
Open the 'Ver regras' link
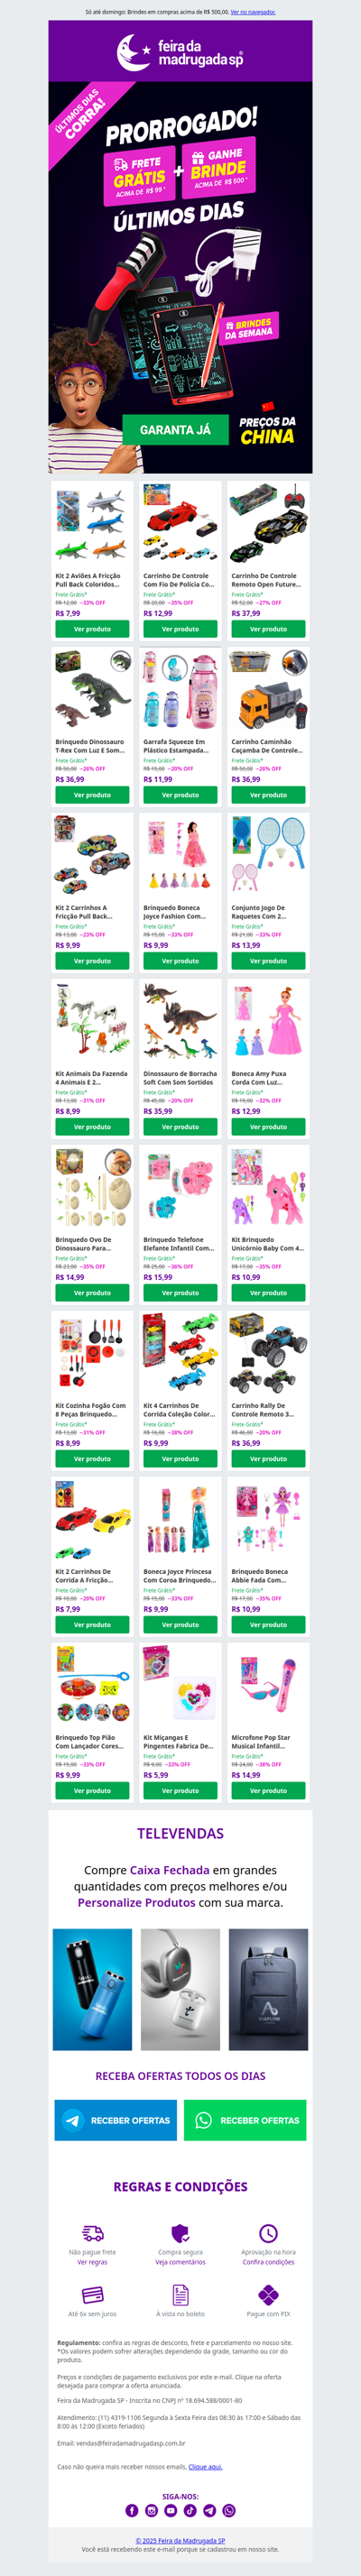point(92,2262)
